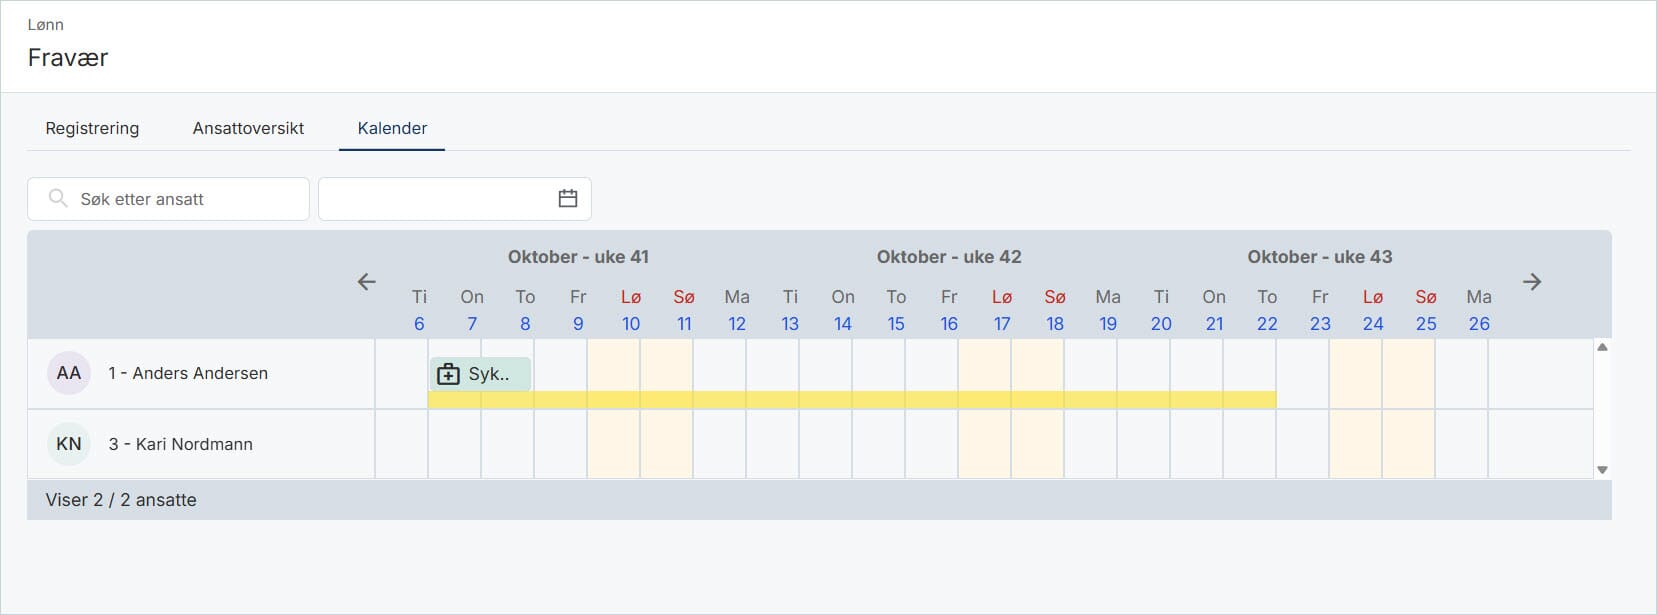Click the next weeks arrow icon
This screenshot has width=1657, height=615.
[1532, 282]
